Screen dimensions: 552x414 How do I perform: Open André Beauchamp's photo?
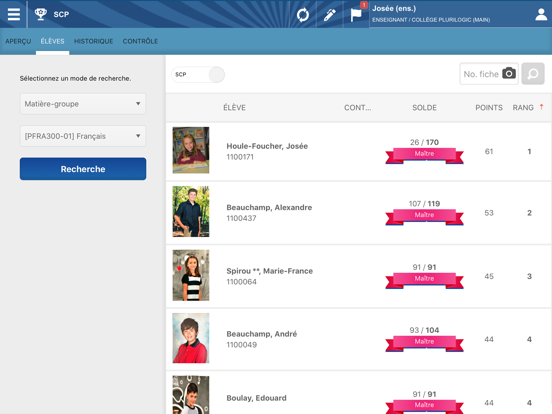pos(191,338)
